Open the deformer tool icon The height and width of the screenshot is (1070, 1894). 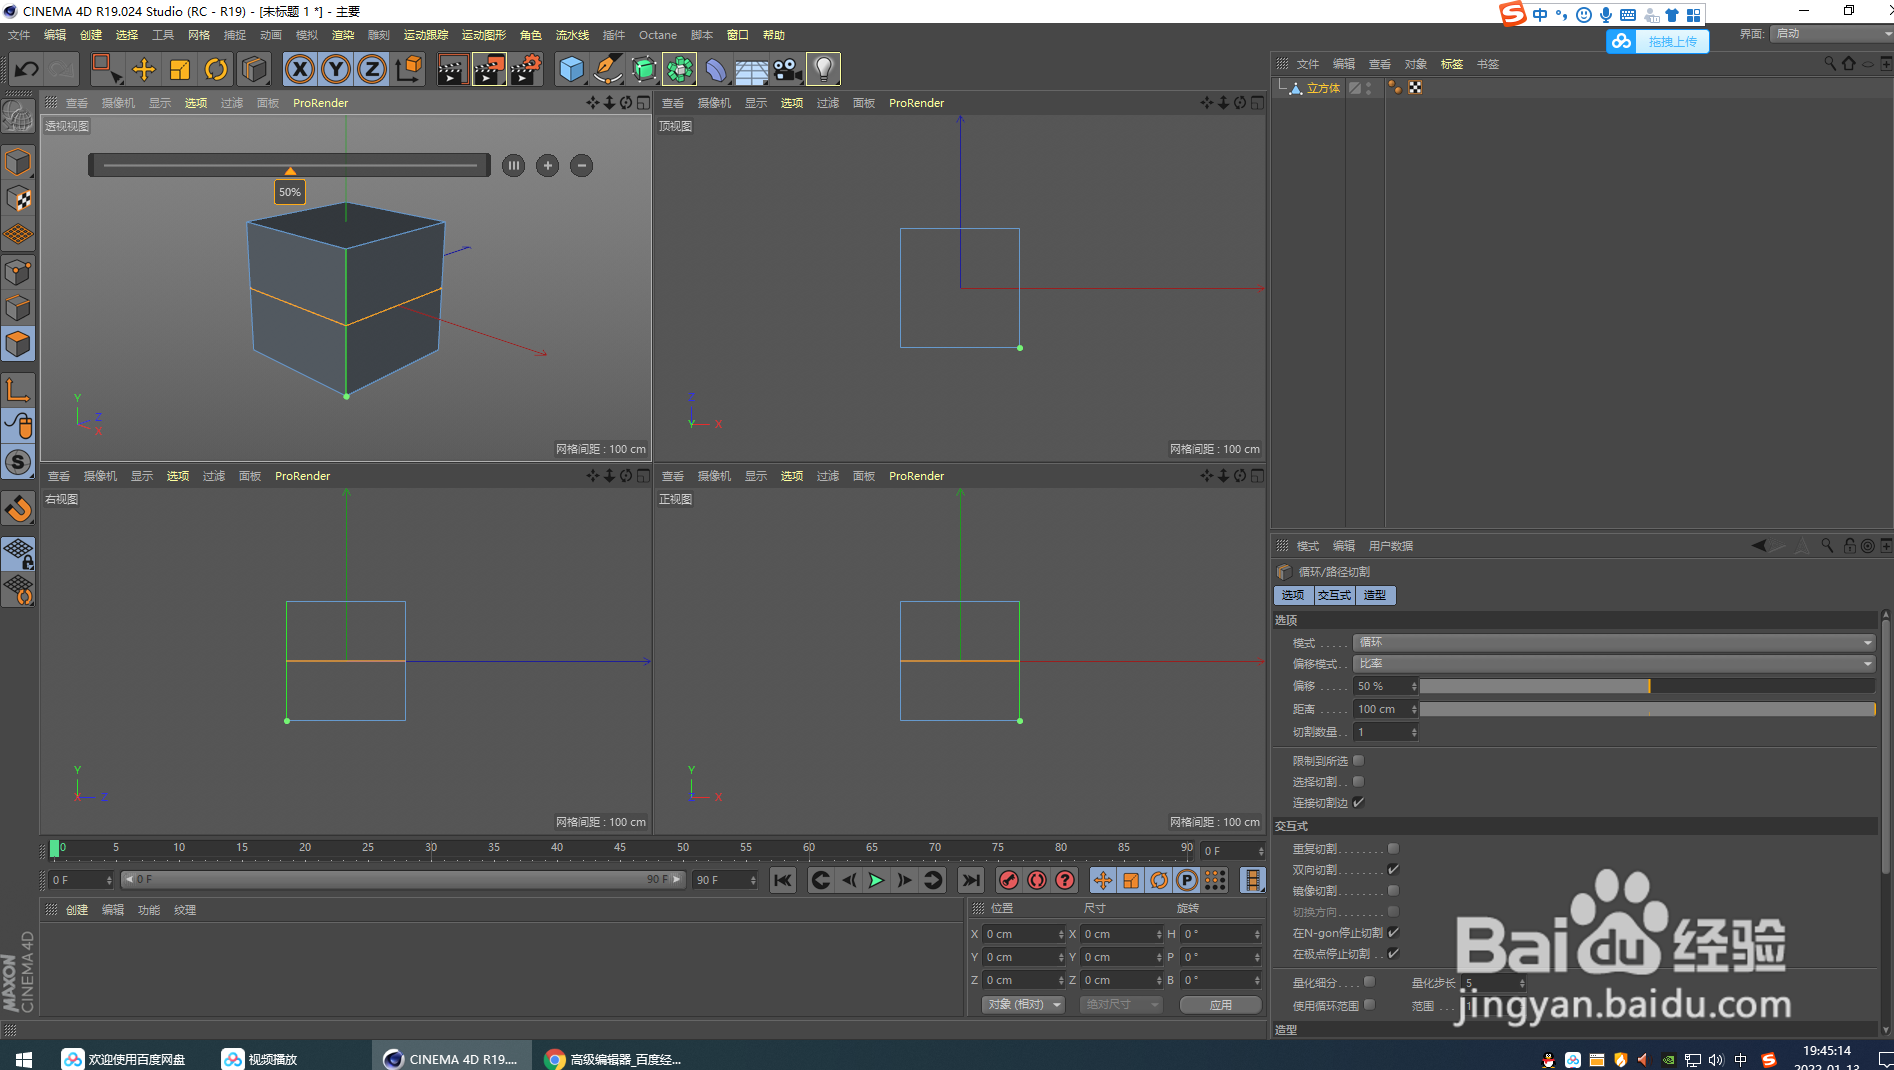point(716,69)
